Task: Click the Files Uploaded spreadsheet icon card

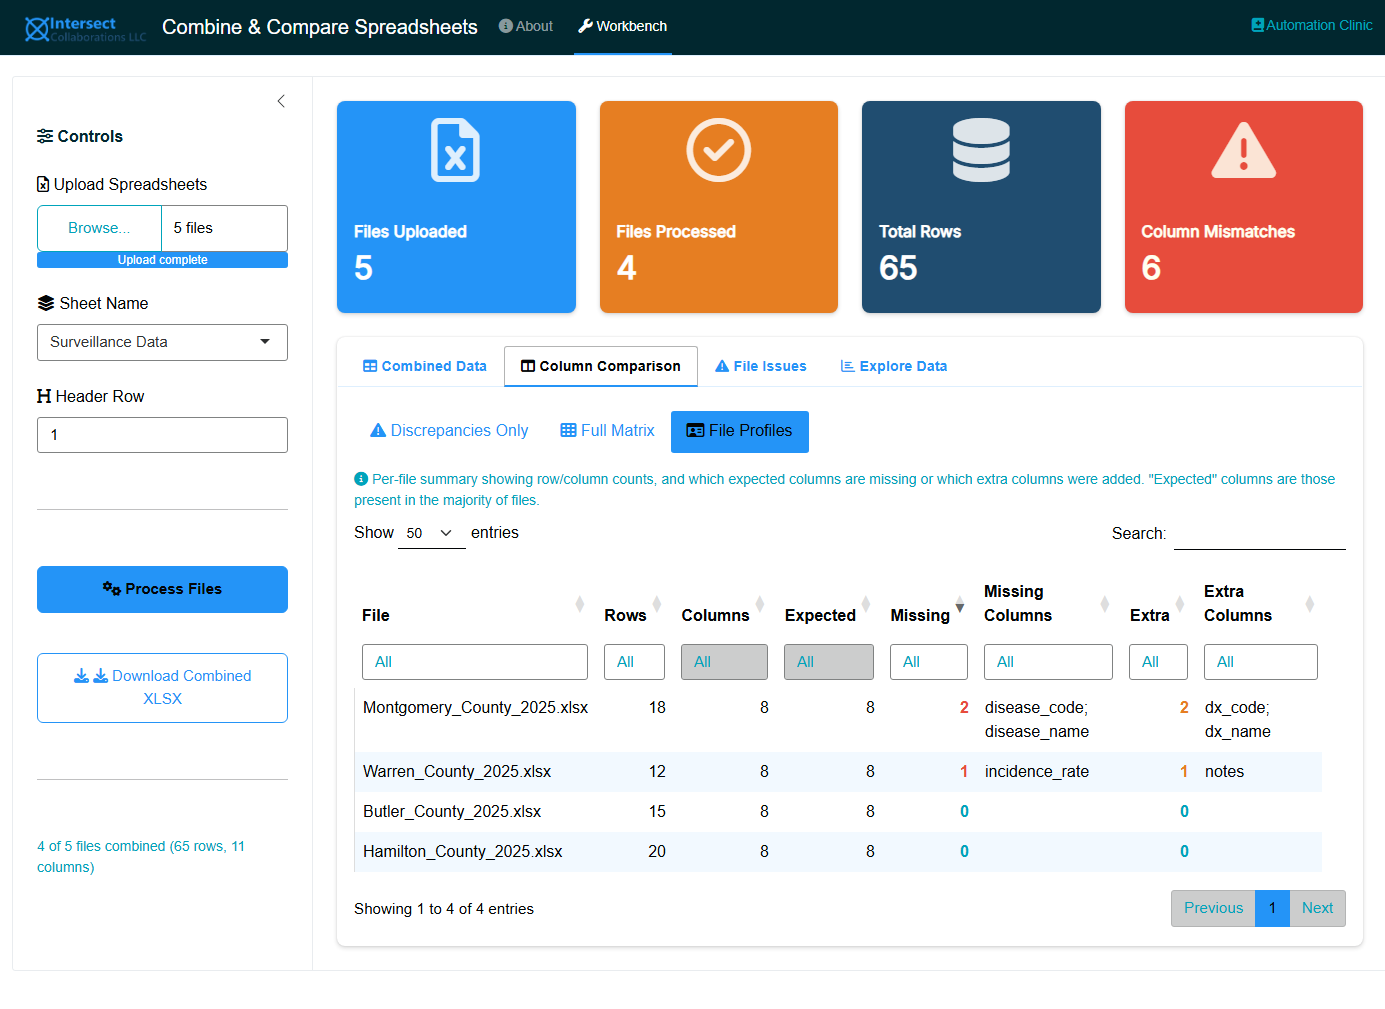Action: pos(456,151)
